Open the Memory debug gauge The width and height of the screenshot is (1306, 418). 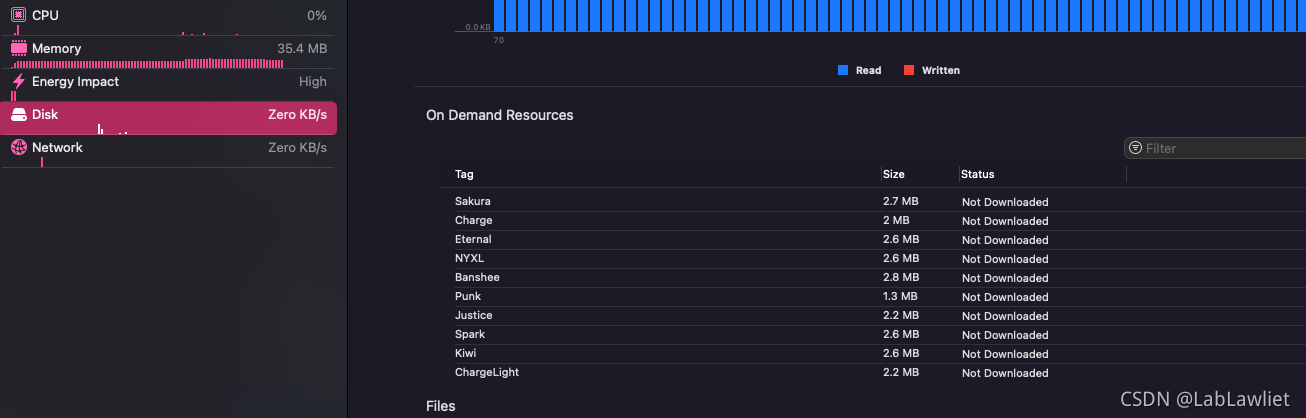pos(169,51)
